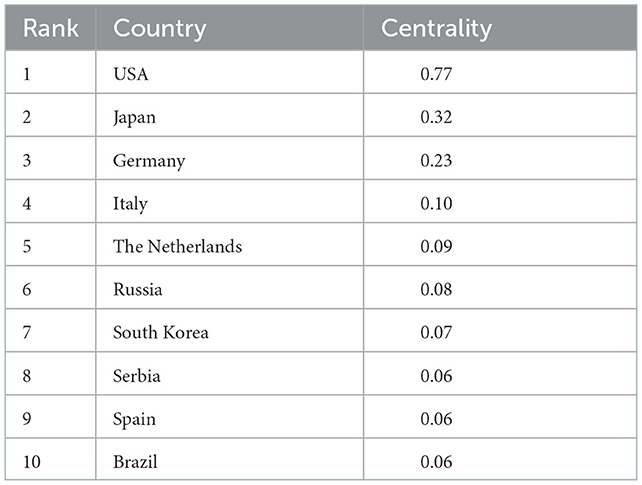The height and width of the screenshot is (485, 642).
Task: Select the Spain country cell
Action: (x=134, y=419)
